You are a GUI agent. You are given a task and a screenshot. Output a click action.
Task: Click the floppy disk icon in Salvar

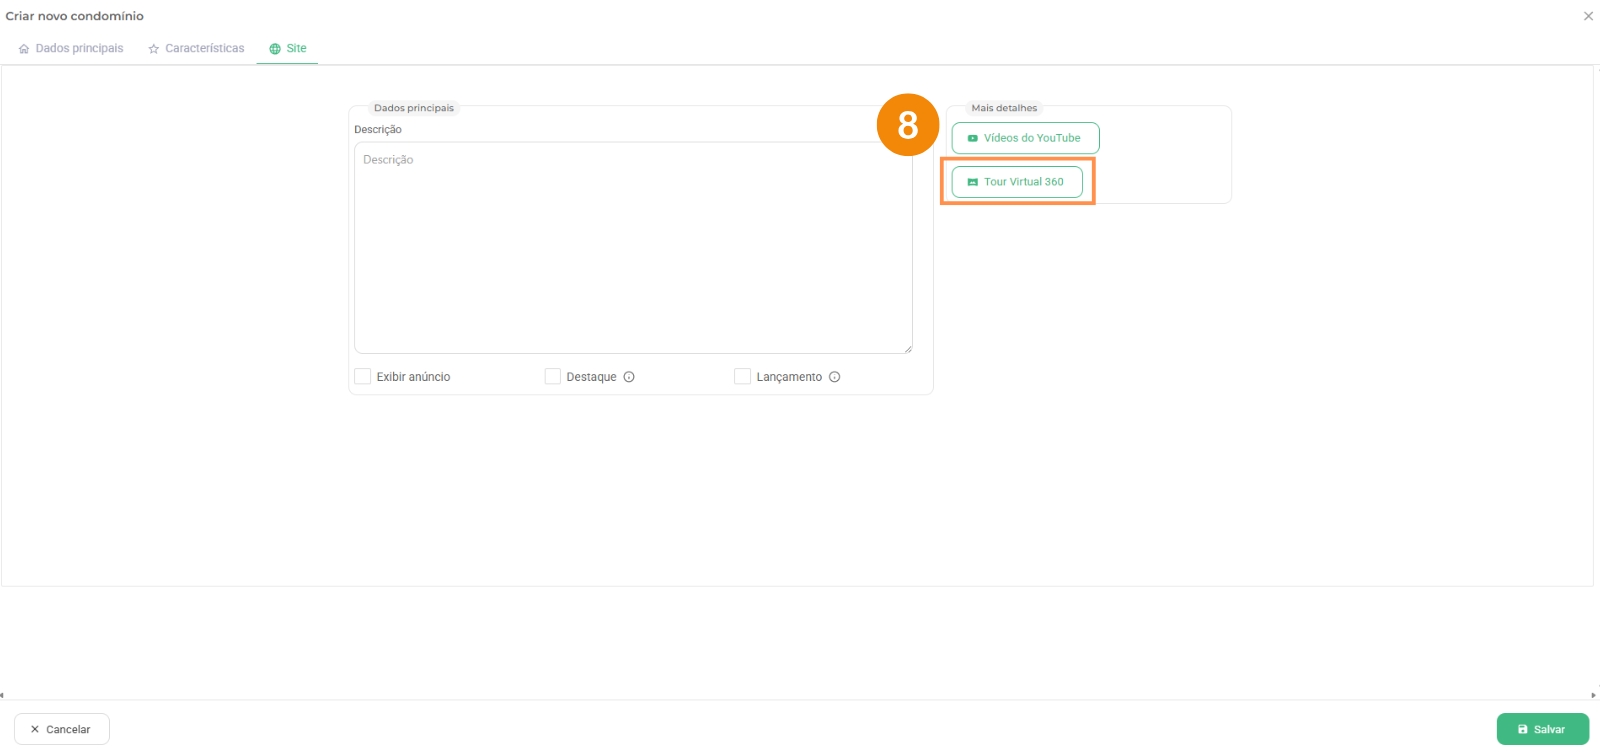click(1523, 730)
